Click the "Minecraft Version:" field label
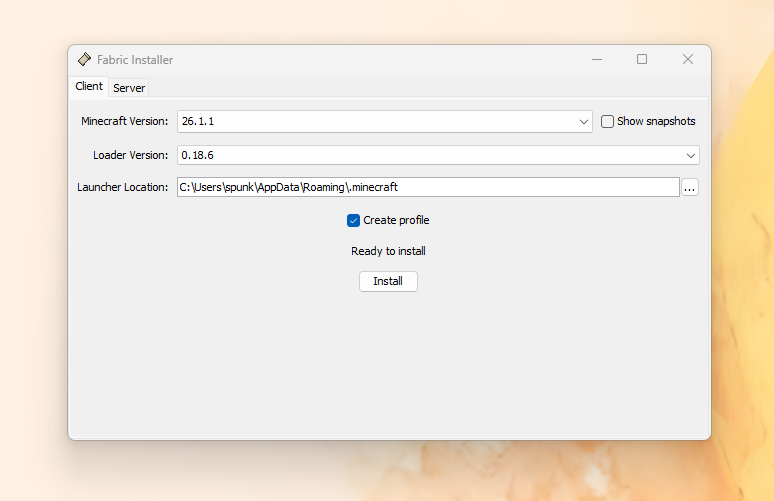Viewport: 774px width, 501px height. point(124,122)
